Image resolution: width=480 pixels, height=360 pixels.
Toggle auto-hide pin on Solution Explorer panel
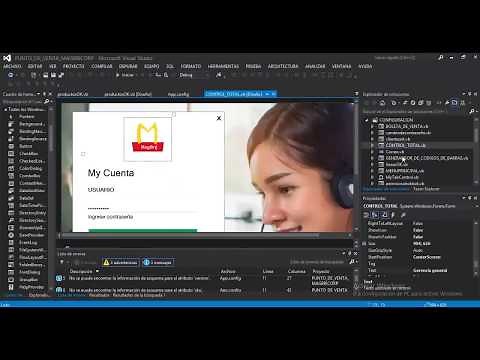click(469, 94)
